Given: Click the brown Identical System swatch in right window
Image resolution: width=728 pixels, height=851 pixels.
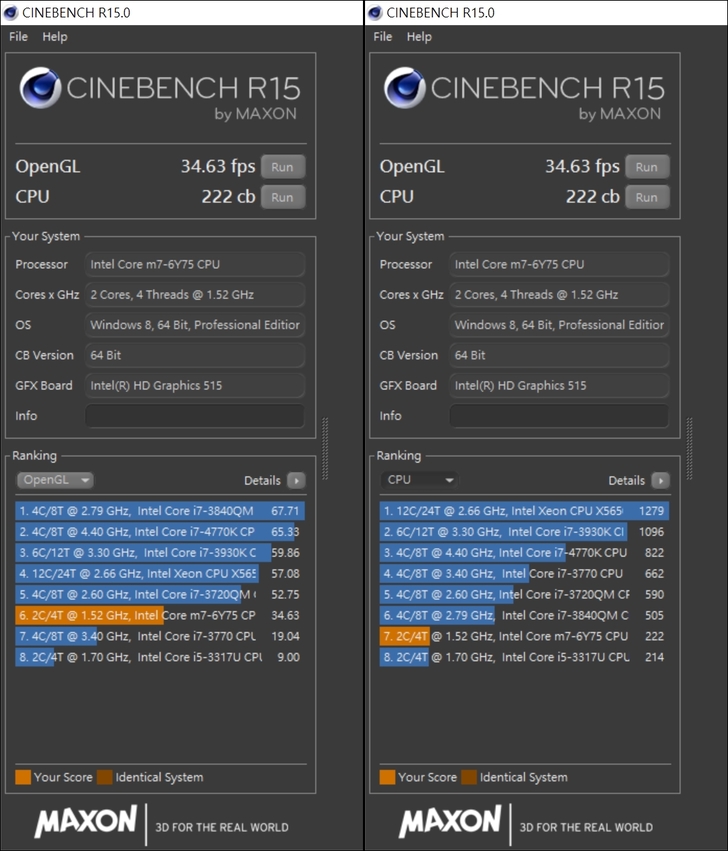Looking at the screenshot, I should coord(468,777).
